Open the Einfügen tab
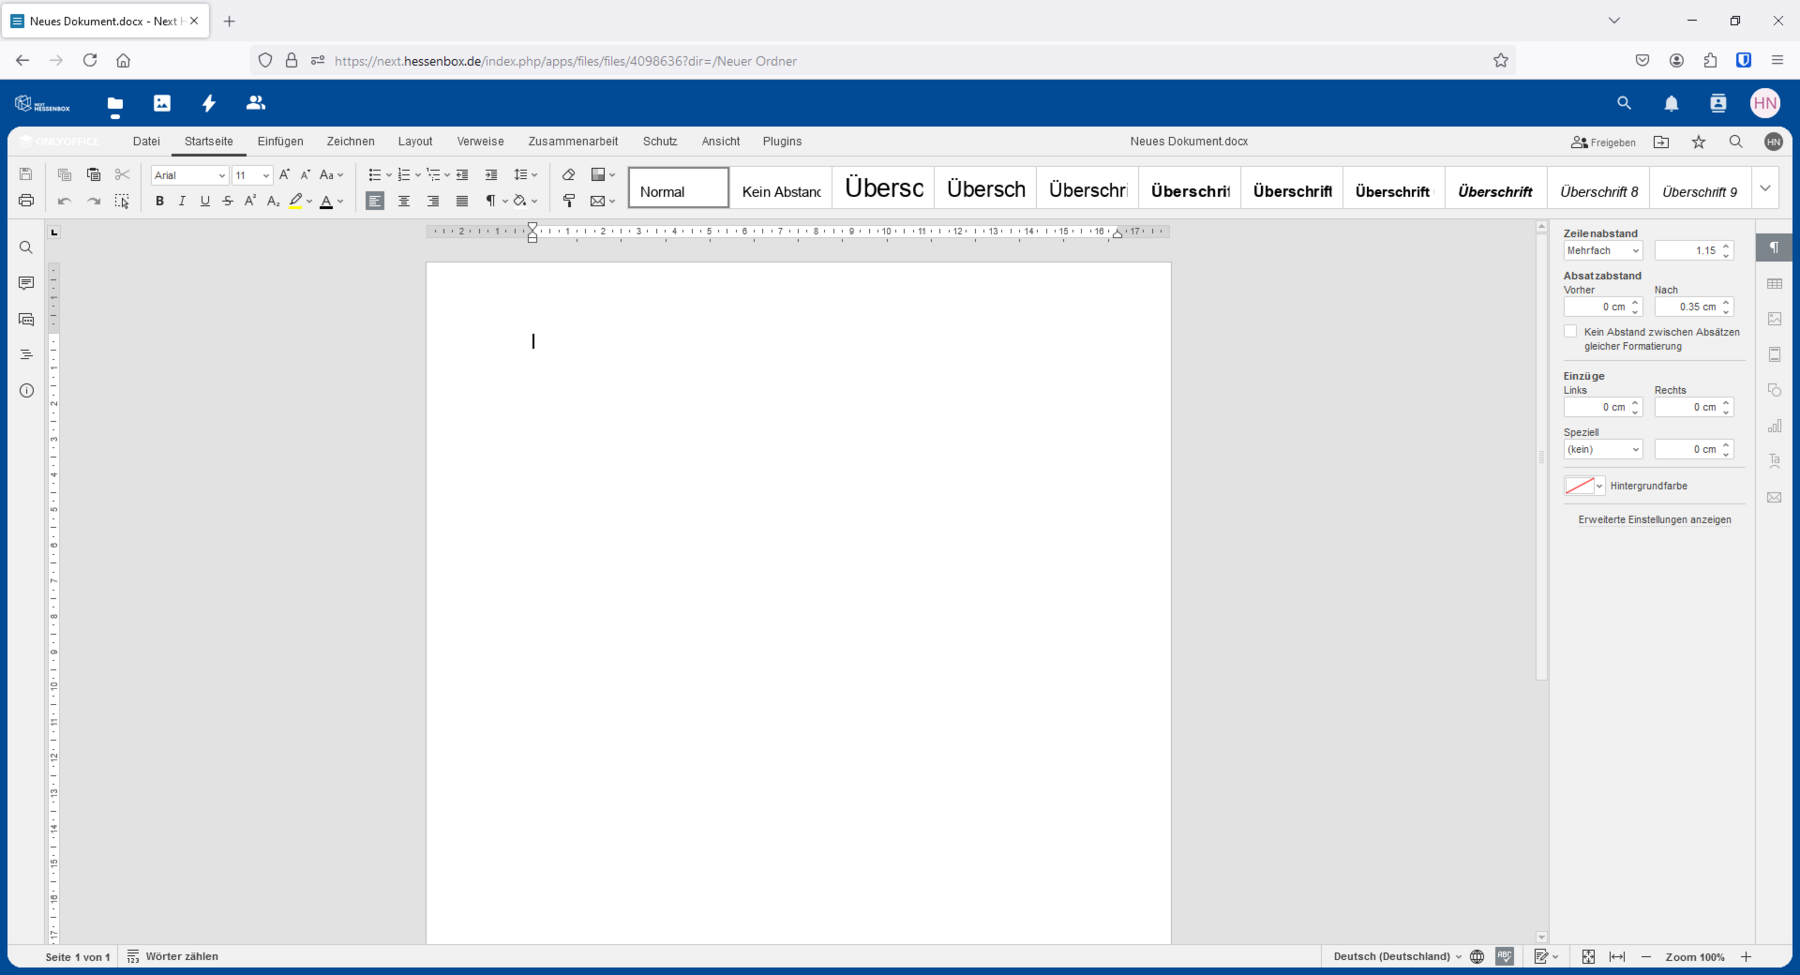Image resolution: width=1800 pixels, height=975 pixels. coord(280,141)
